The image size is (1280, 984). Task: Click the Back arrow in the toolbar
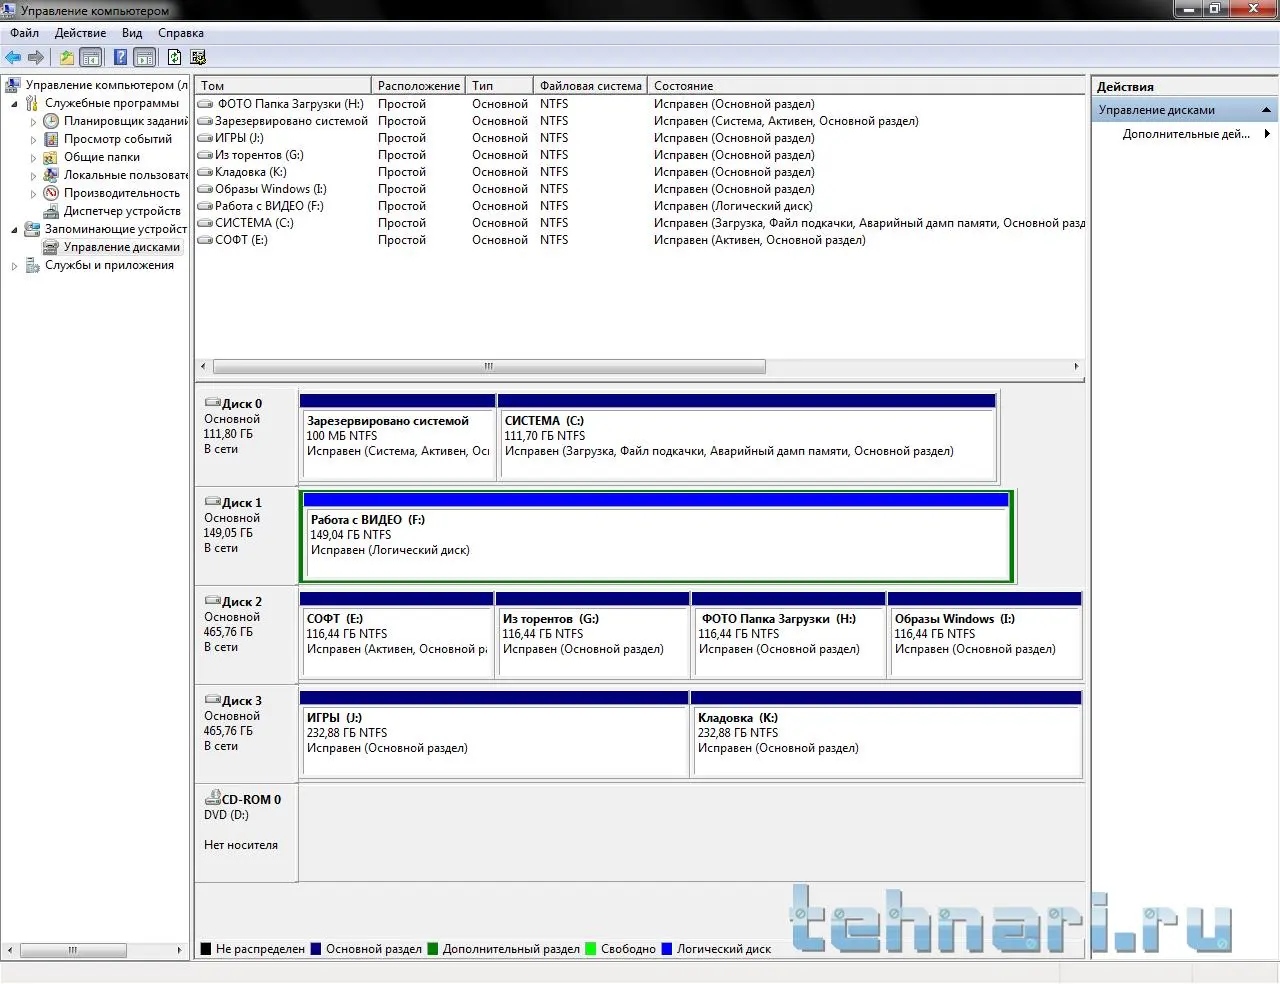coord(13,58)
